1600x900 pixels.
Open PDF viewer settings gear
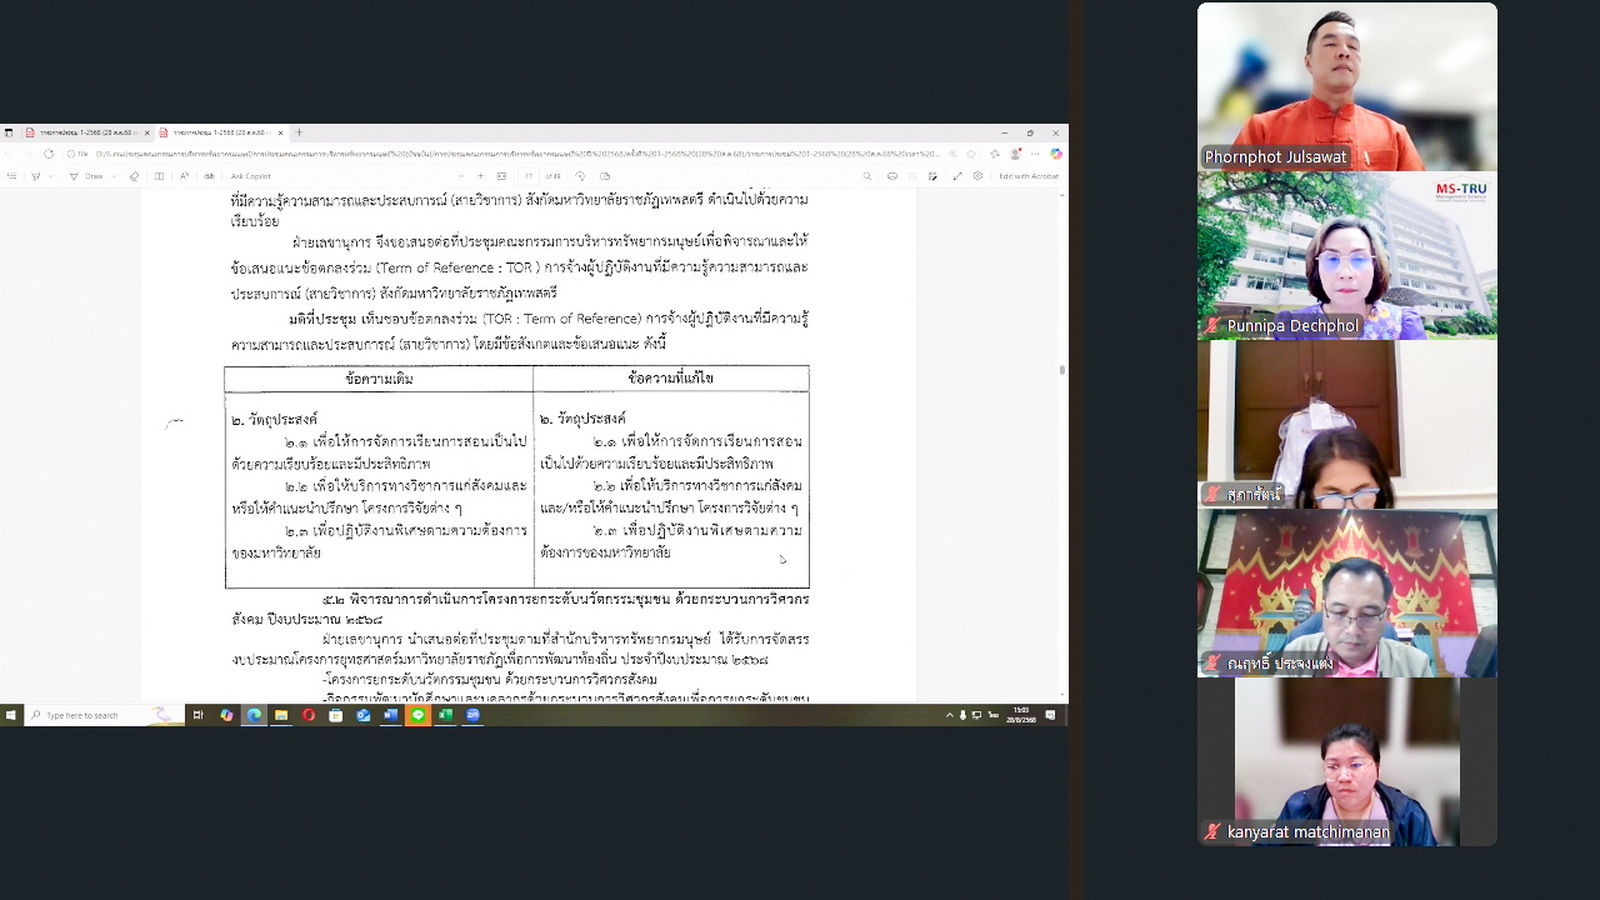978,176
